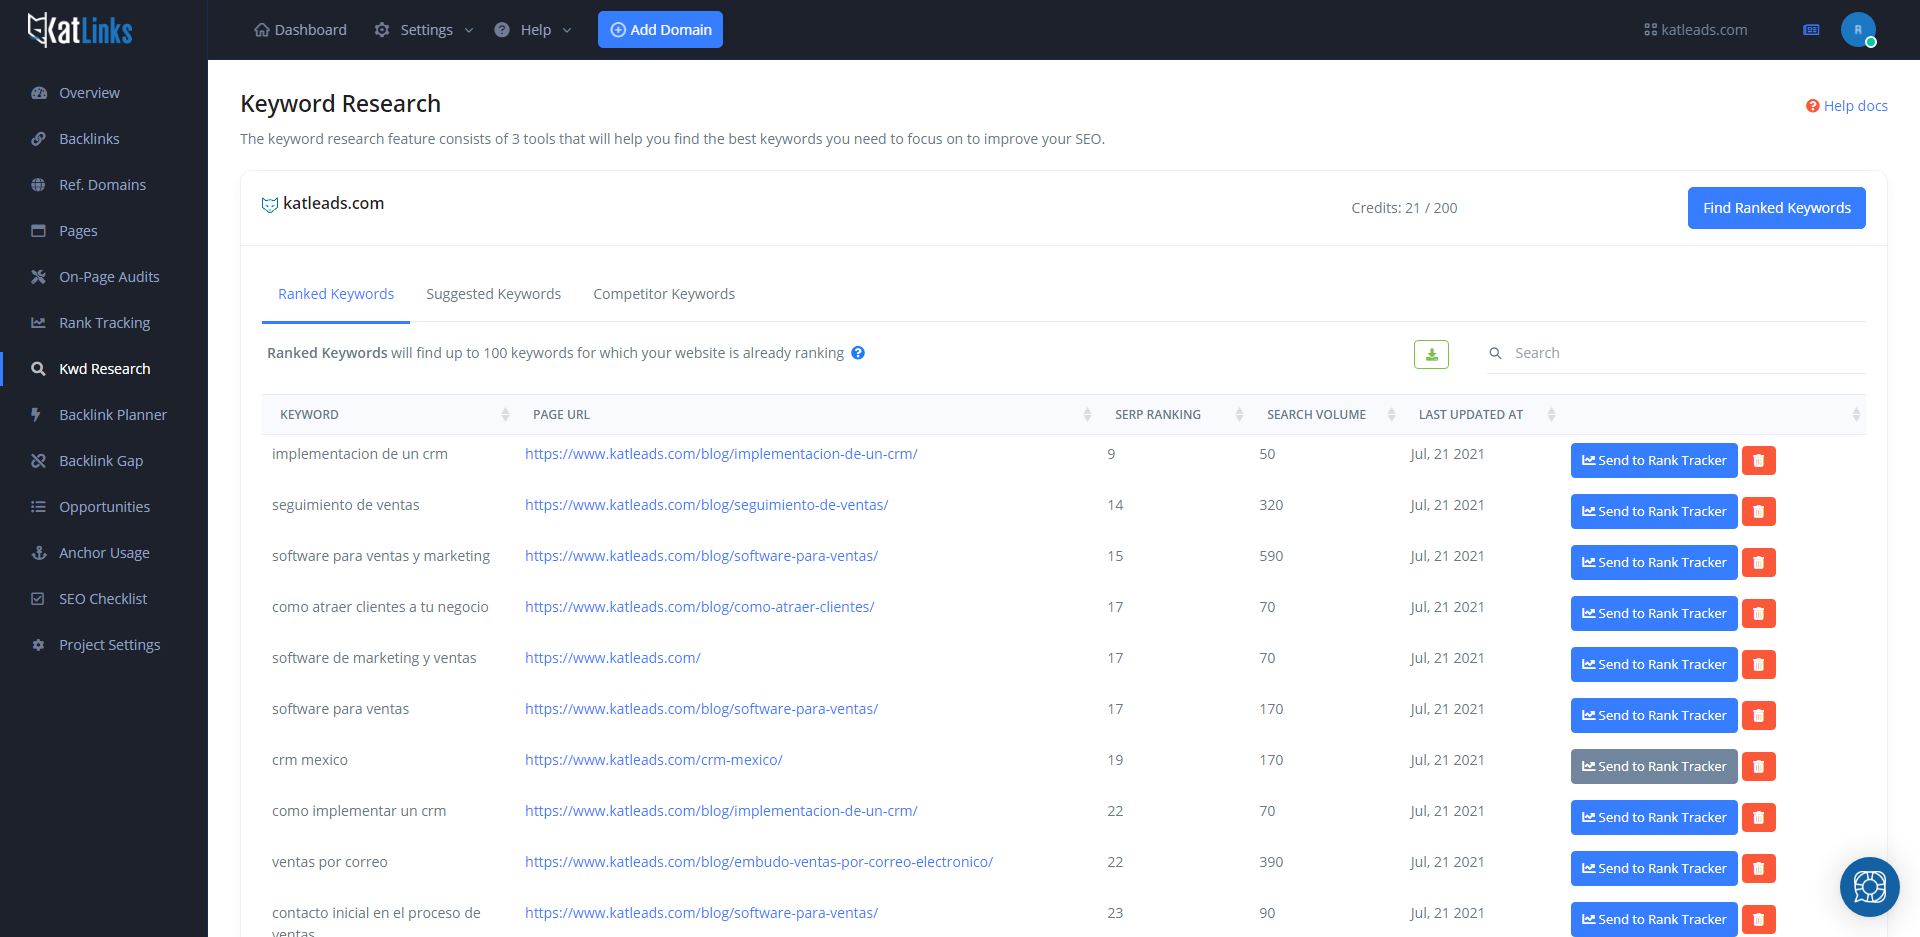Open Overview from the sidebar
Viewport: 1920px width, 937px height.
[89, 93]
